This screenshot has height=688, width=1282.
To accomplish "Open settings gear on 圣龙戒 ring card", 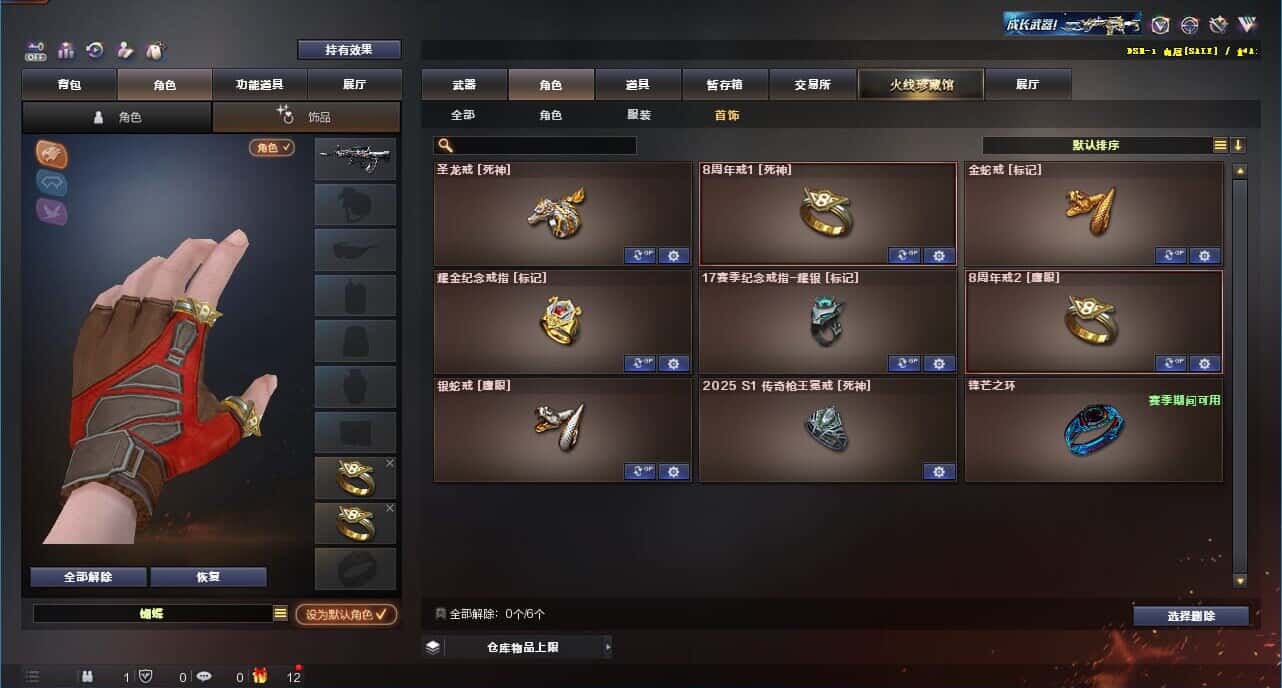I will click(673, 255).
